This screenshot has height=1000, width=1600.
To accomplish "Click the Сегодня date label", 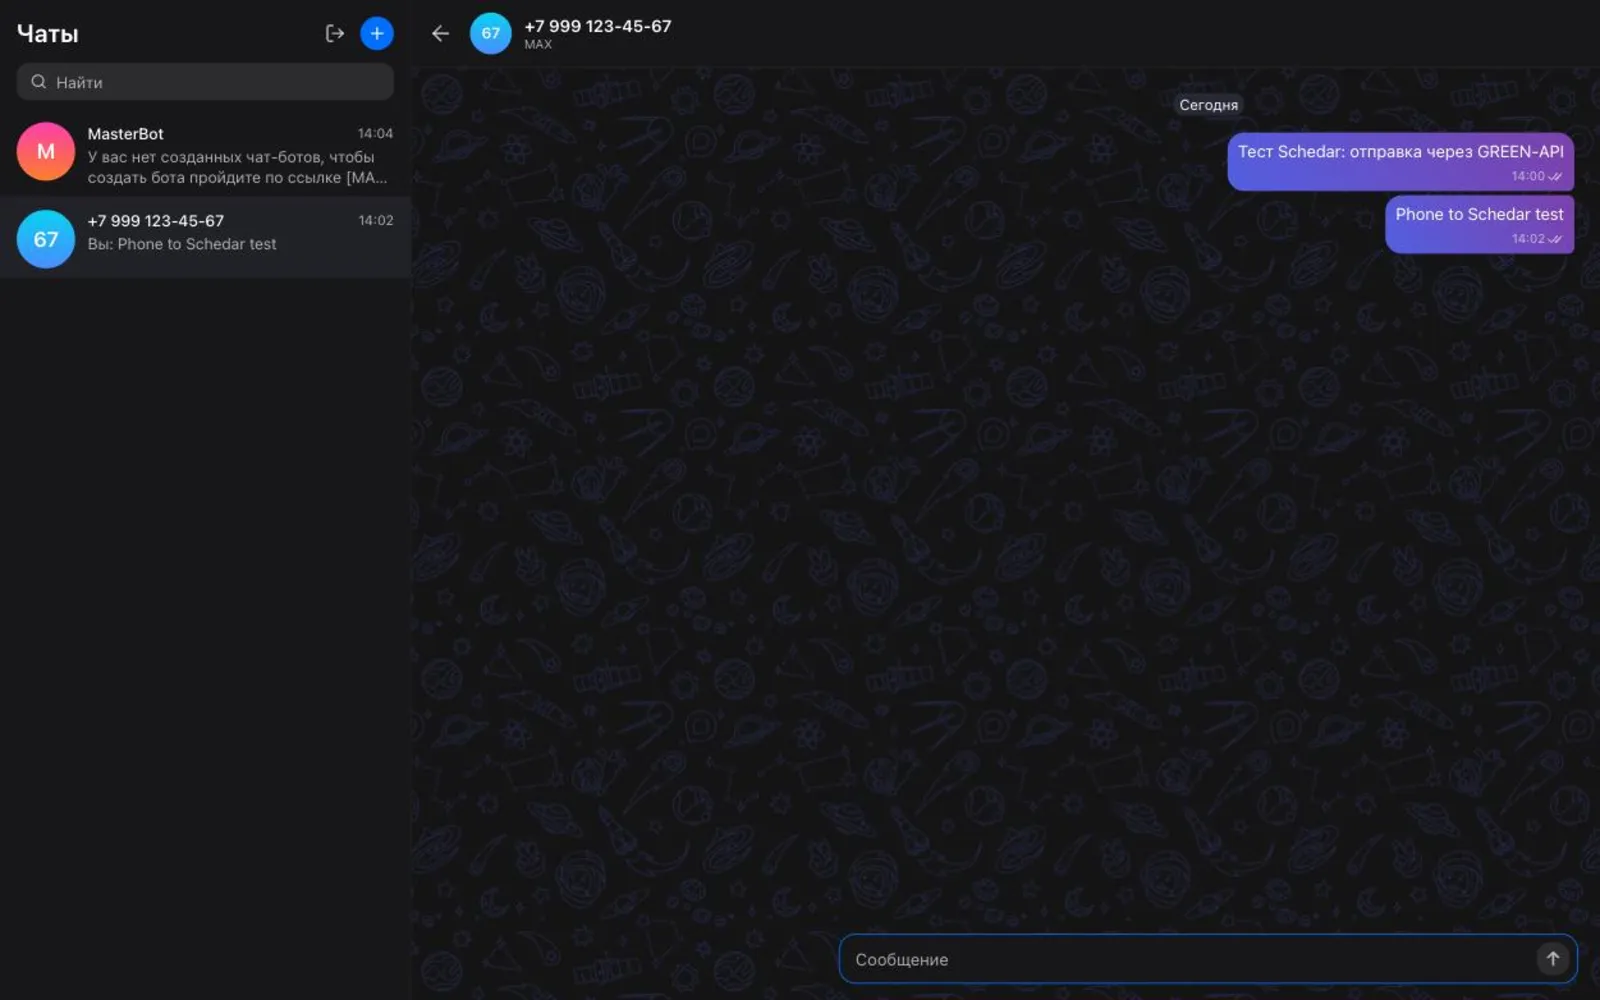I will pyautogui.click(x=1208, y=105).
